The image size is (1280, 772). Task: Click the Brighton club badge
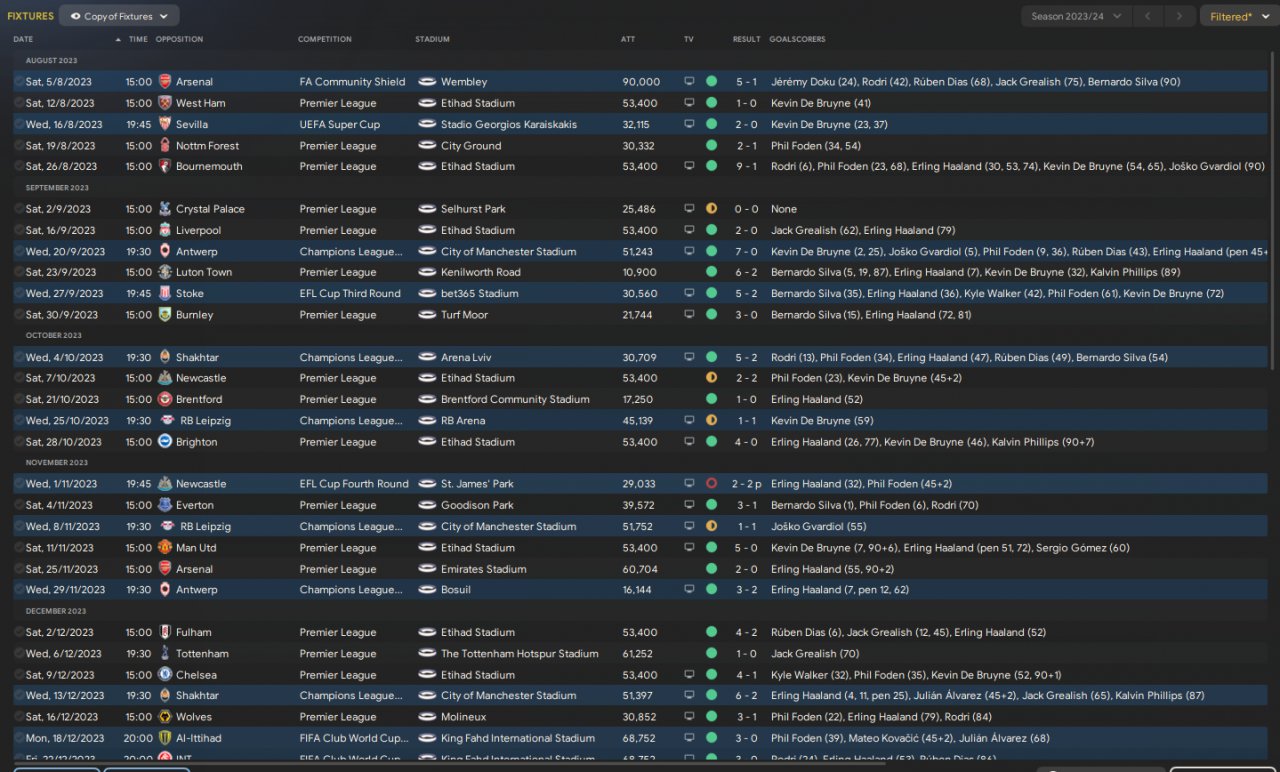(165, 441)
